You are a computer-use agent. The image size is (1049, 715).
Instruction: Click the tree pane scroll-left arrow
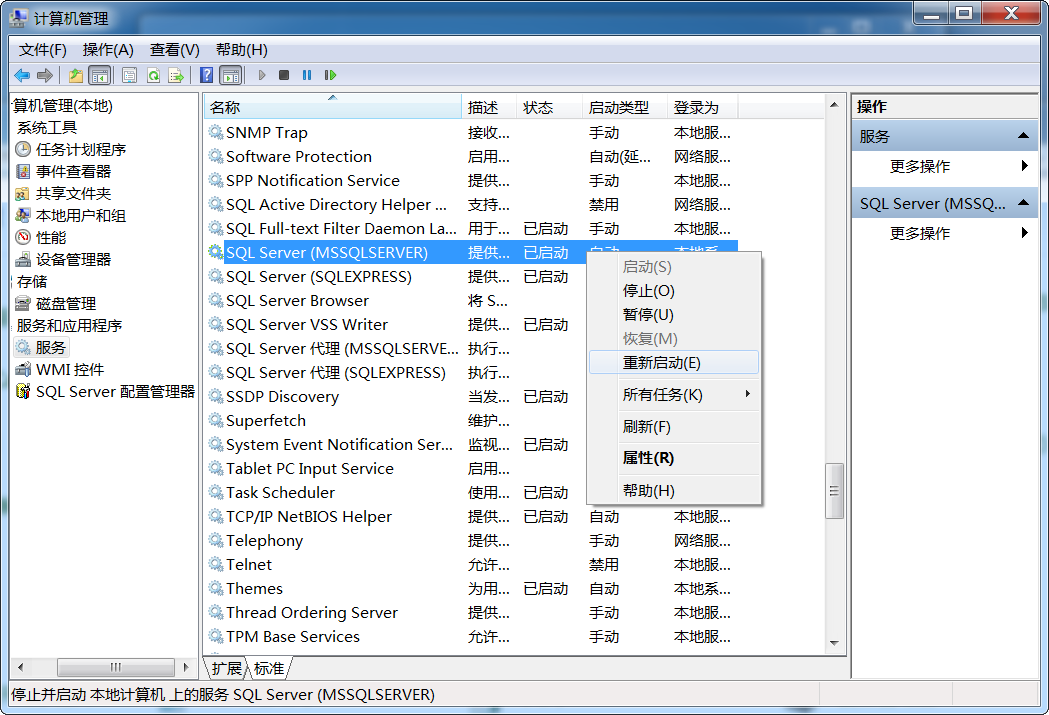tap(21, 667)
